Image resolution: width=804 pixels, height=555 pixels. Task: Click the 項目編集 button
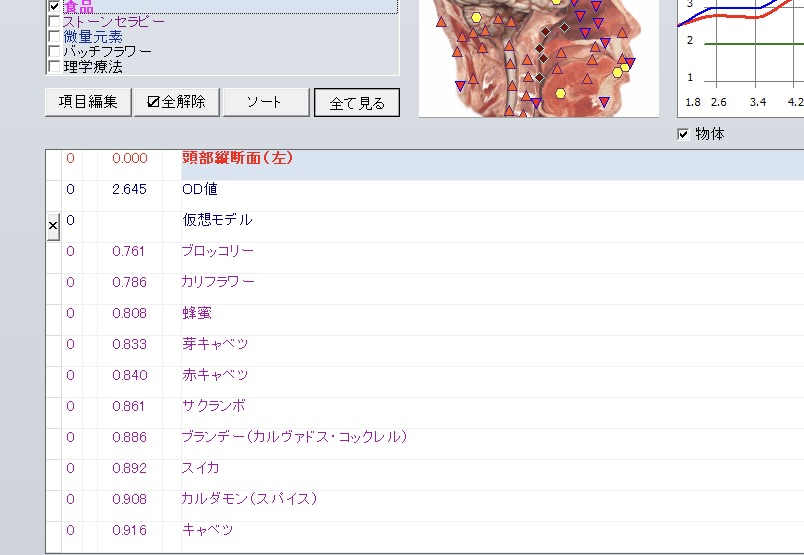pyautogui.click(x=88, y=102)
